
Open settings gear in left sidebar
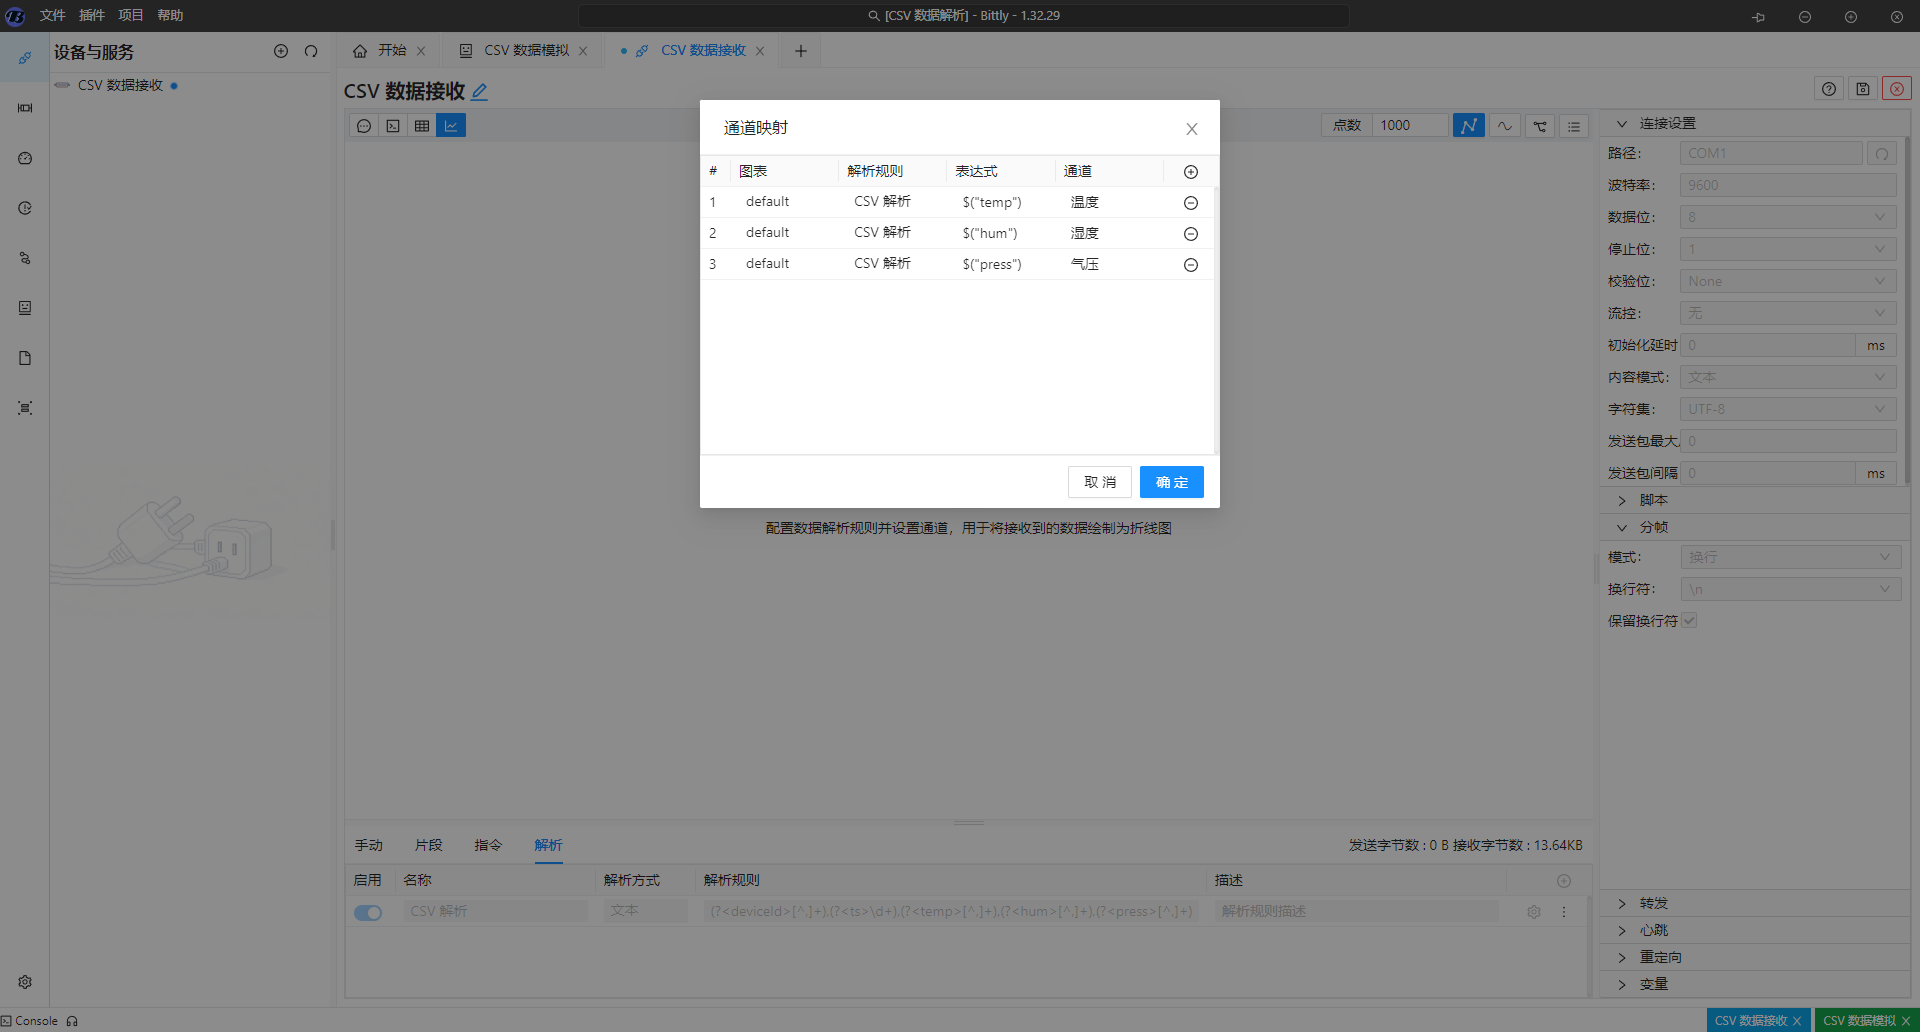25,982
